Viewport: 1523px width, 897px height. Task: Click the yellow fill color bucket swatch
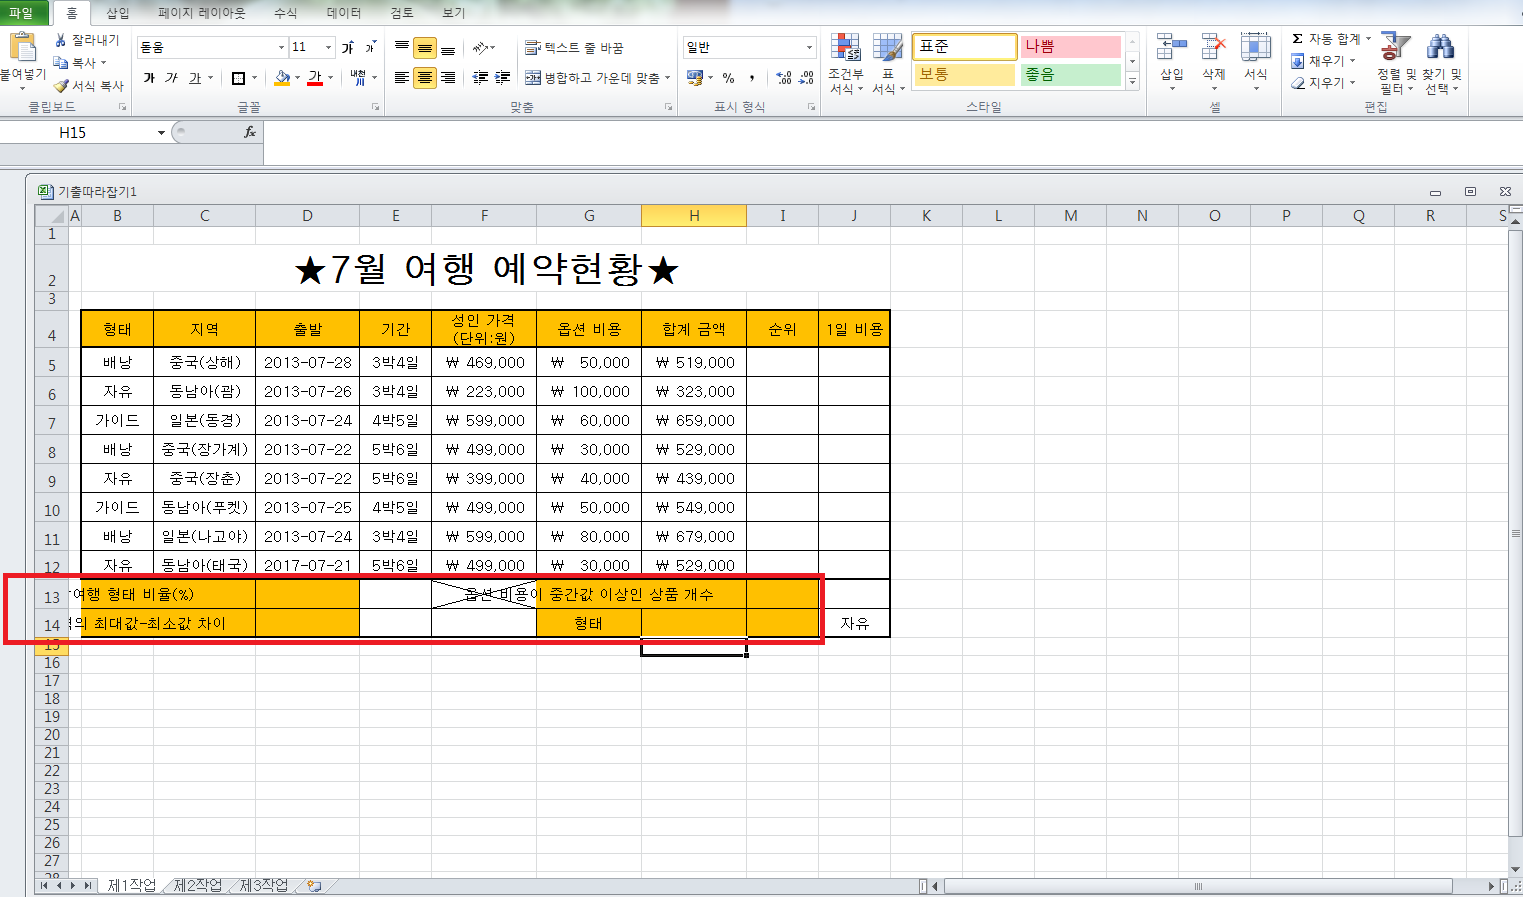(x=282, y=78)
